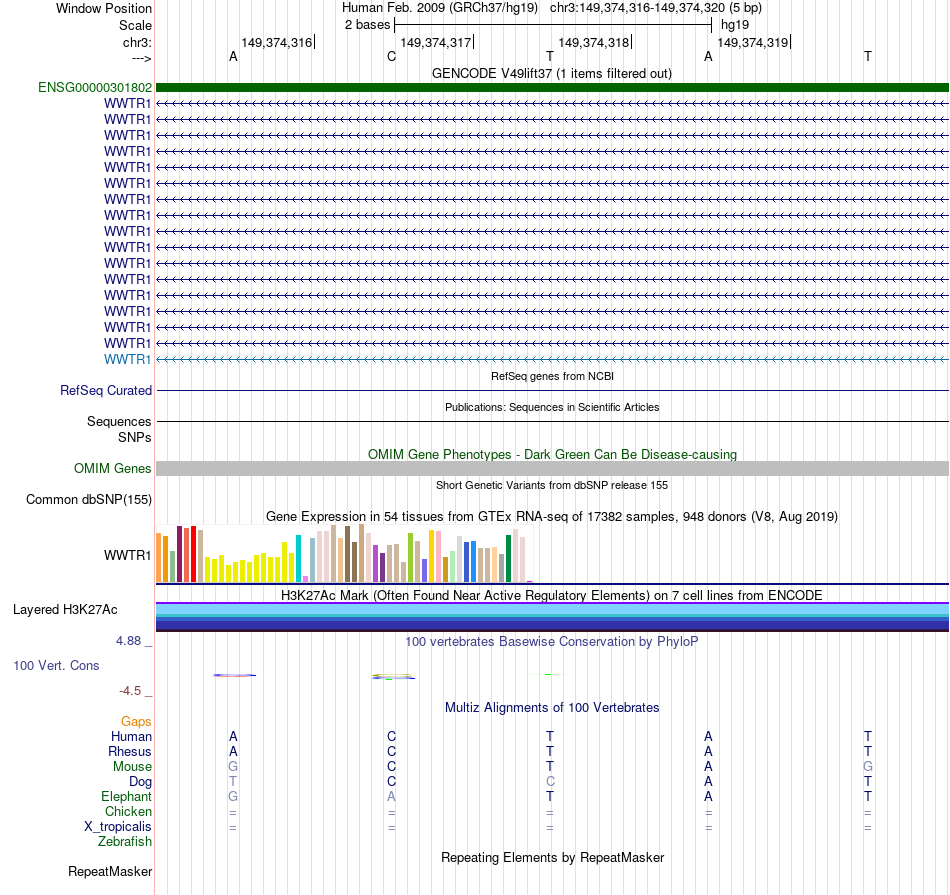Click the Chicken species label
The width and height of the screenshot is (950, 895).
point(128,811)
